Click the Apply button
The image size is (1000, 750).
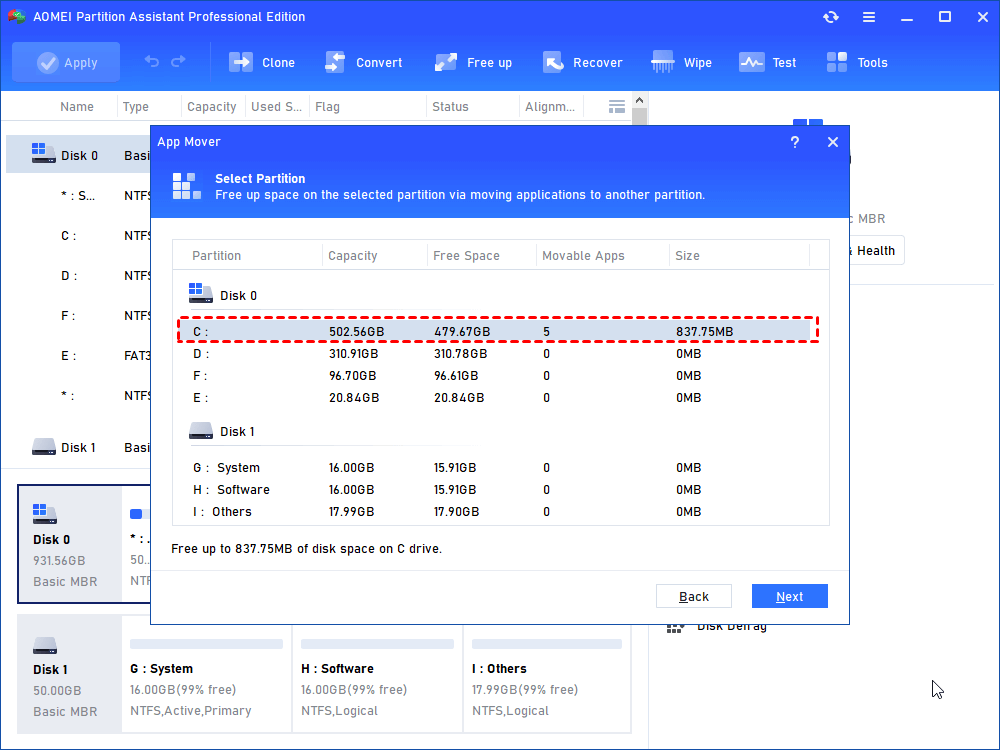pos(66,62)
